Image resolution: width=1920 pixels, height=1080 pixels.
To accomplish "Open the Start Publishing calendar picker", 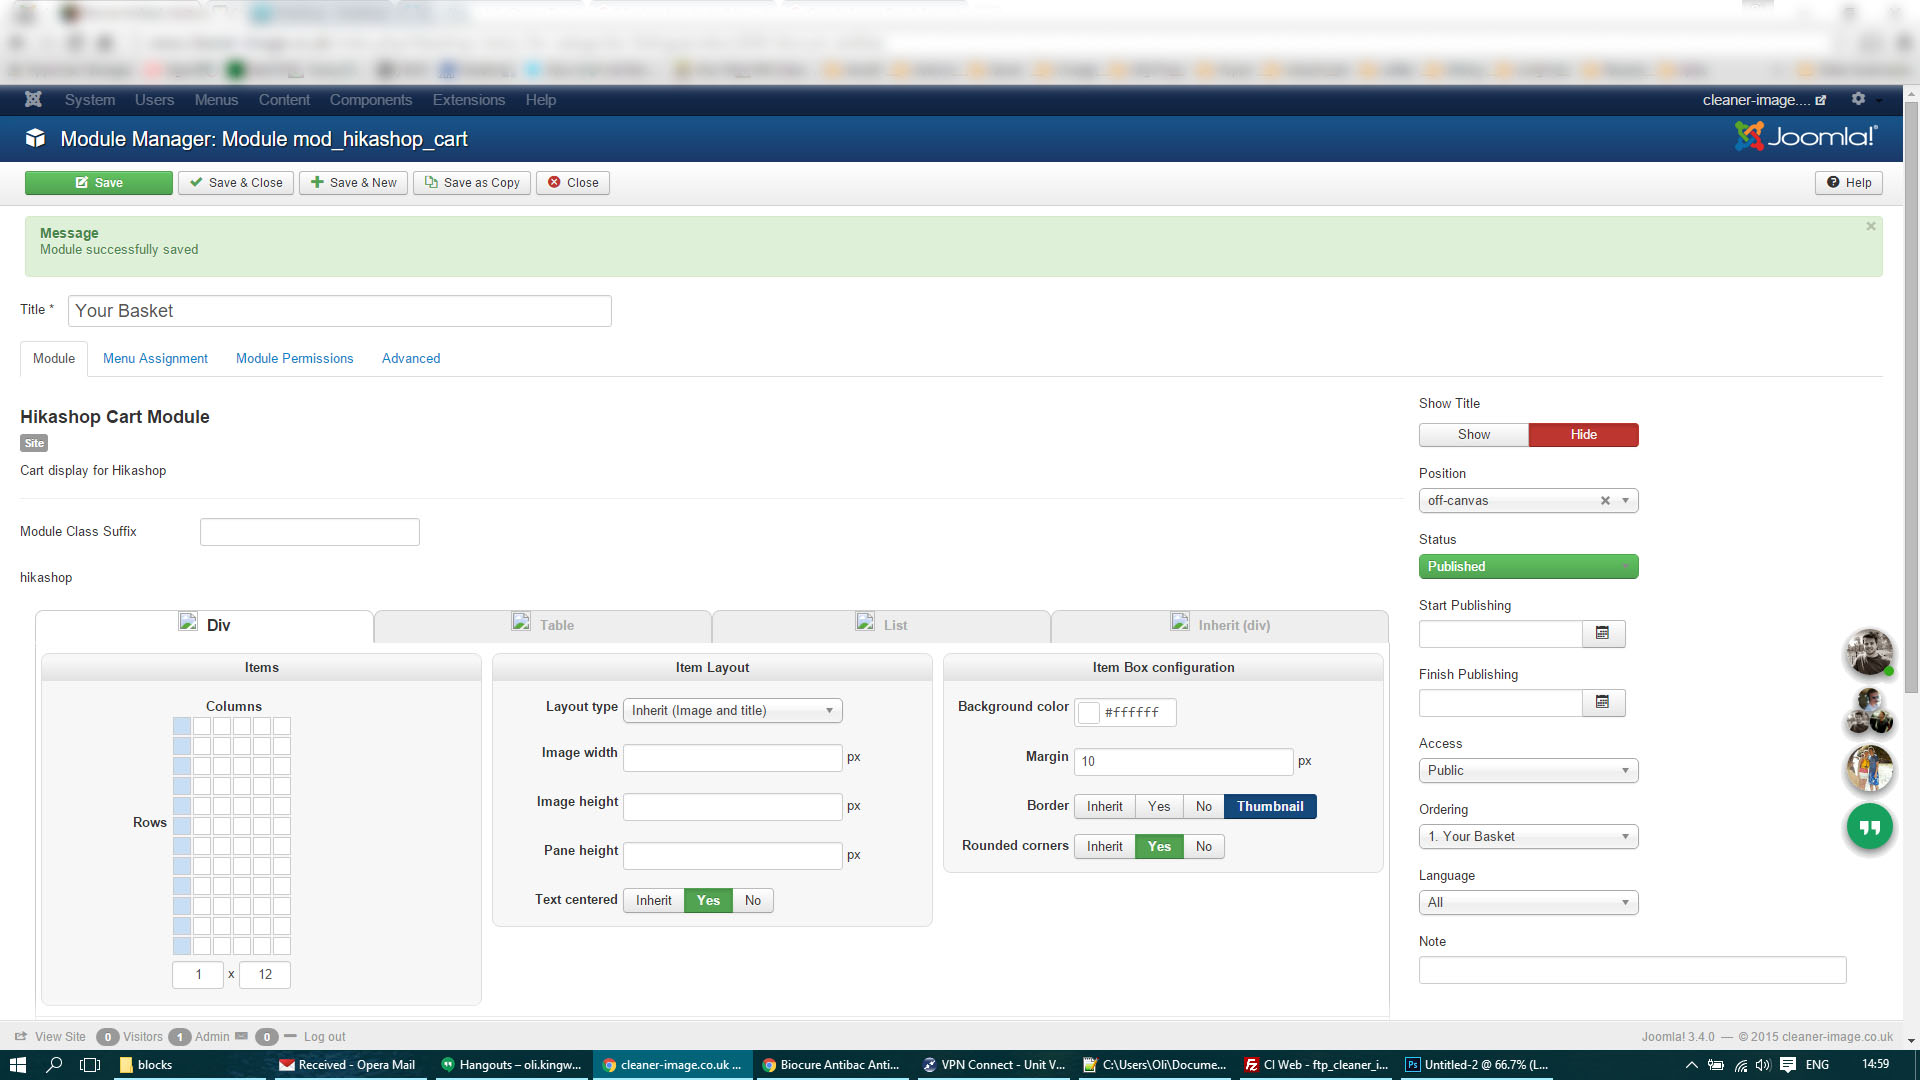I will click(x=1602, y=633).
